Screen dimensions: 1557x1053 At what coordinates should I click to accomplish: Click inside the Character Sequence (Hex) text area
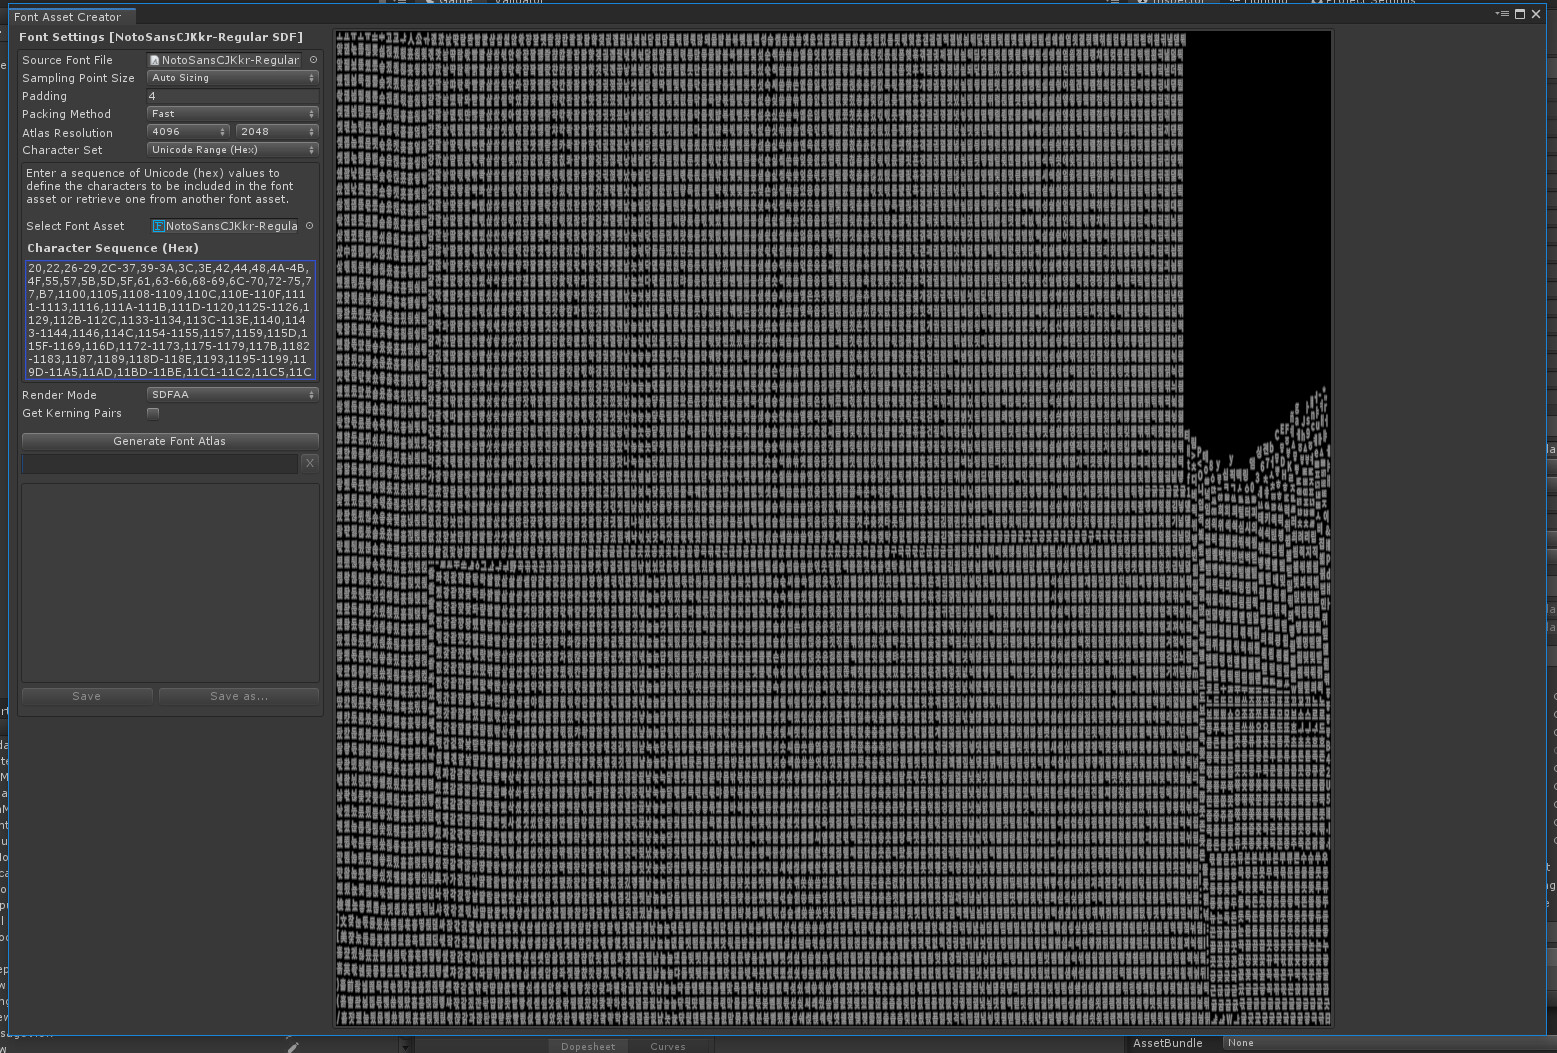point(169,320)
